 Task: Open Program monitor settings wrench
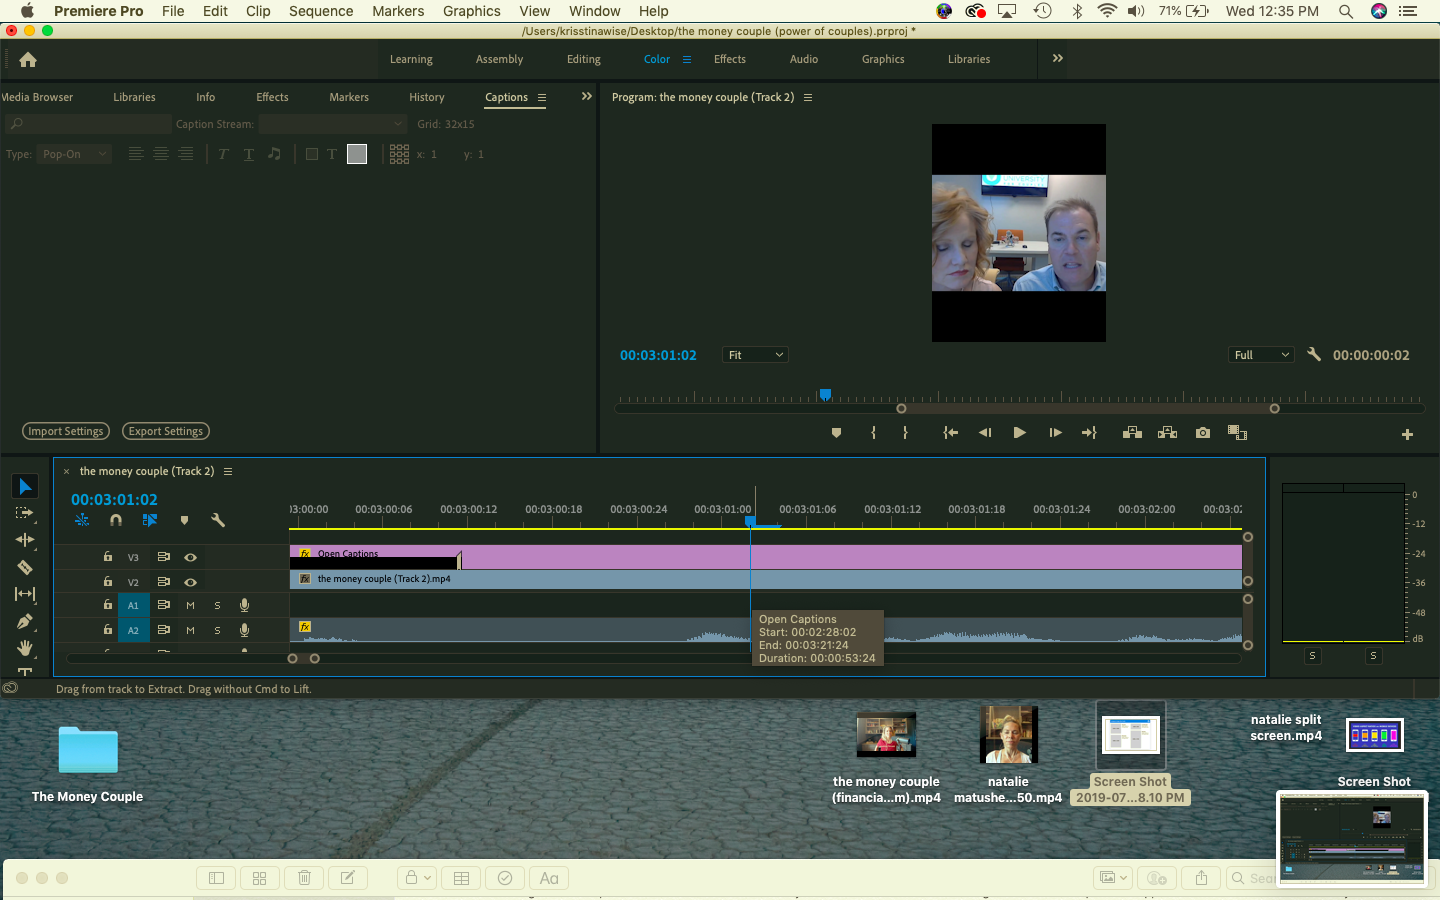pyautogui.click(x=1314, y=354)
